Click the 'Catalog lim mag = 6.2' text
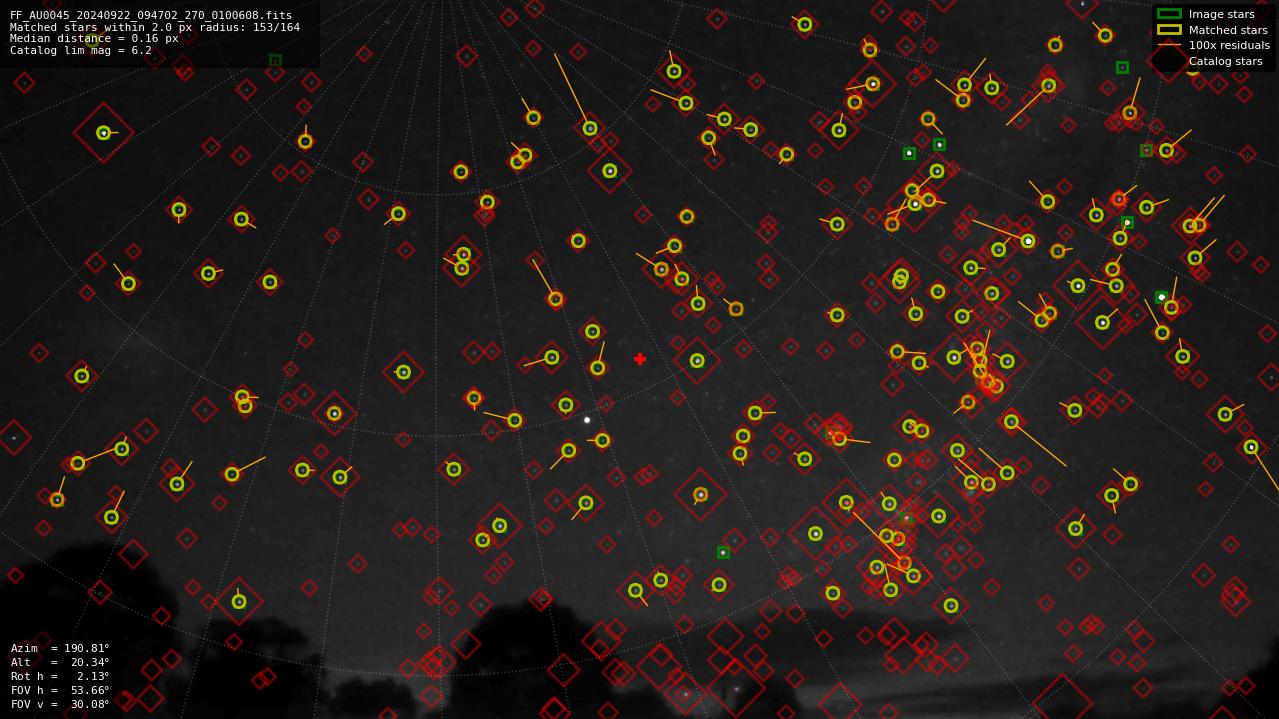 pos(81,50)
